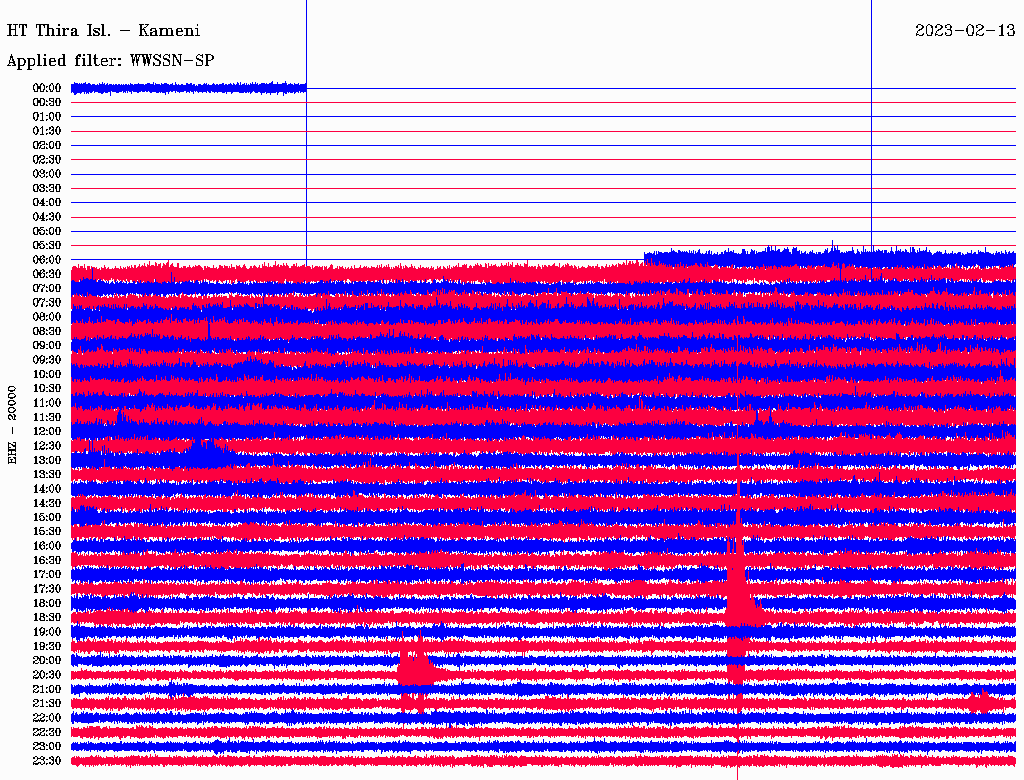Click the 12:00 time label
The width and height of the screenshot is (1024, 780).
[47, 431]
